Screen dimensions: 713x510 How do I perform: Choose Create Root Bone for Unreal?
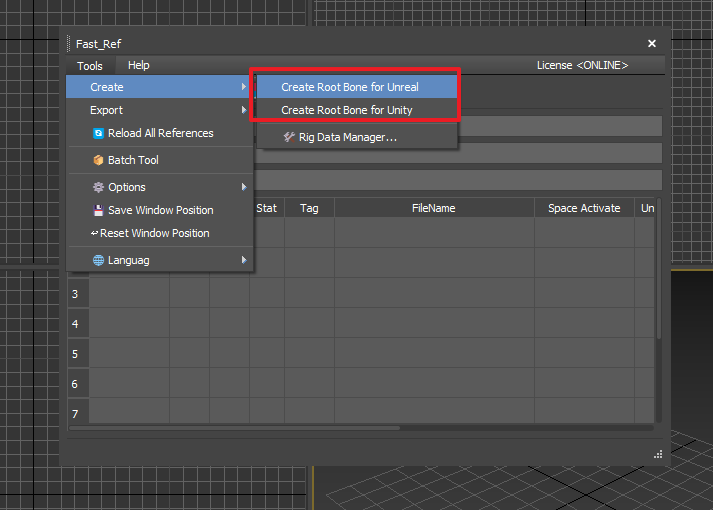[349, 87]
